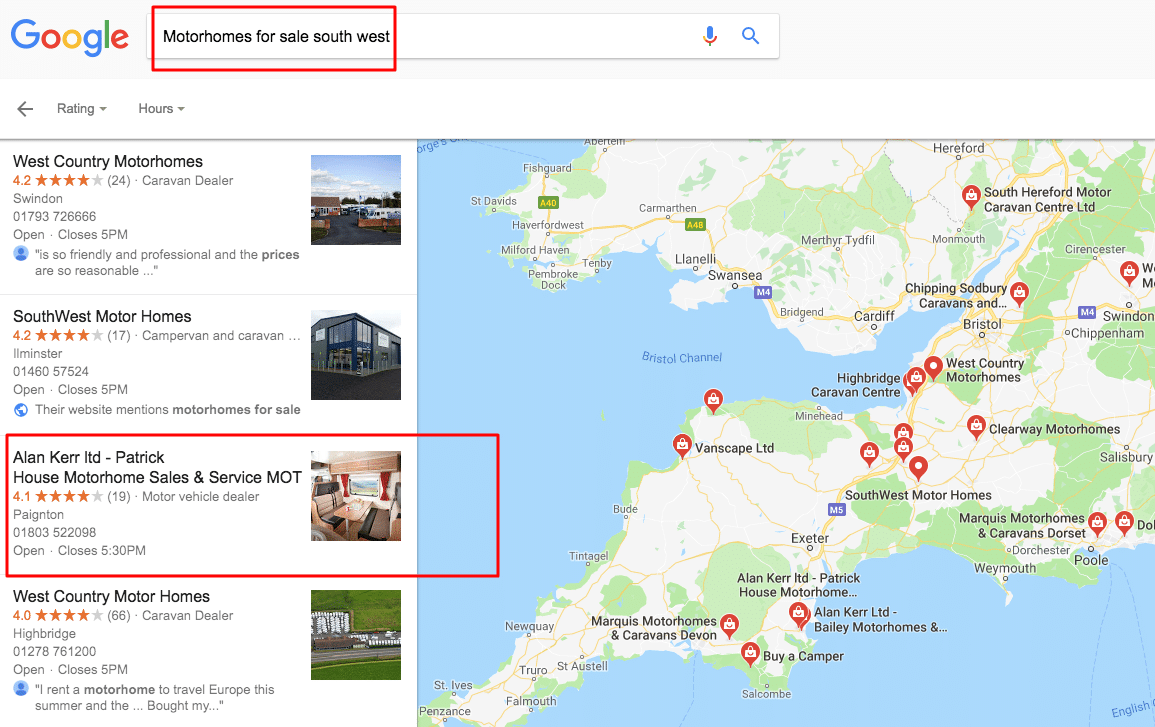Screen dimensions: 1155x727
Task: Click the blue search magnifier icon
Action: (x=750, y=35)
